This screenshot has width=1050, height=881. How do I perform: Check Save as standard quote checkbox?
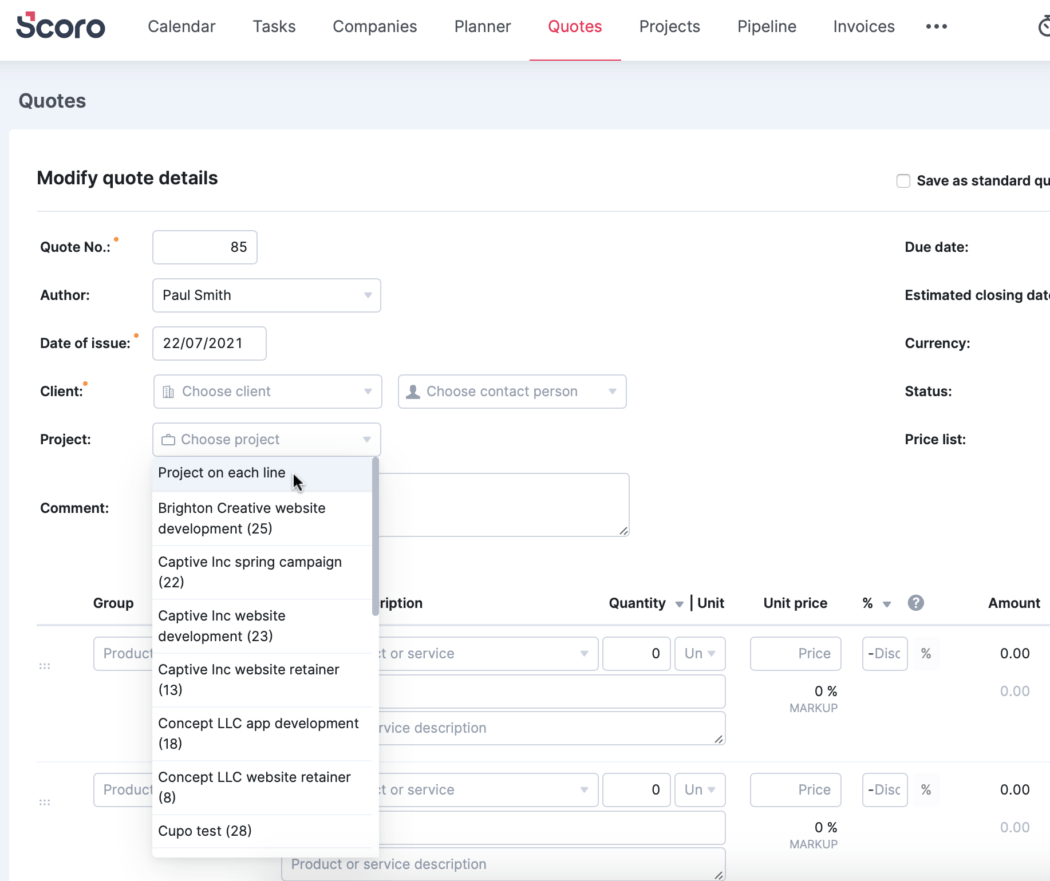[x=903, y=181]
